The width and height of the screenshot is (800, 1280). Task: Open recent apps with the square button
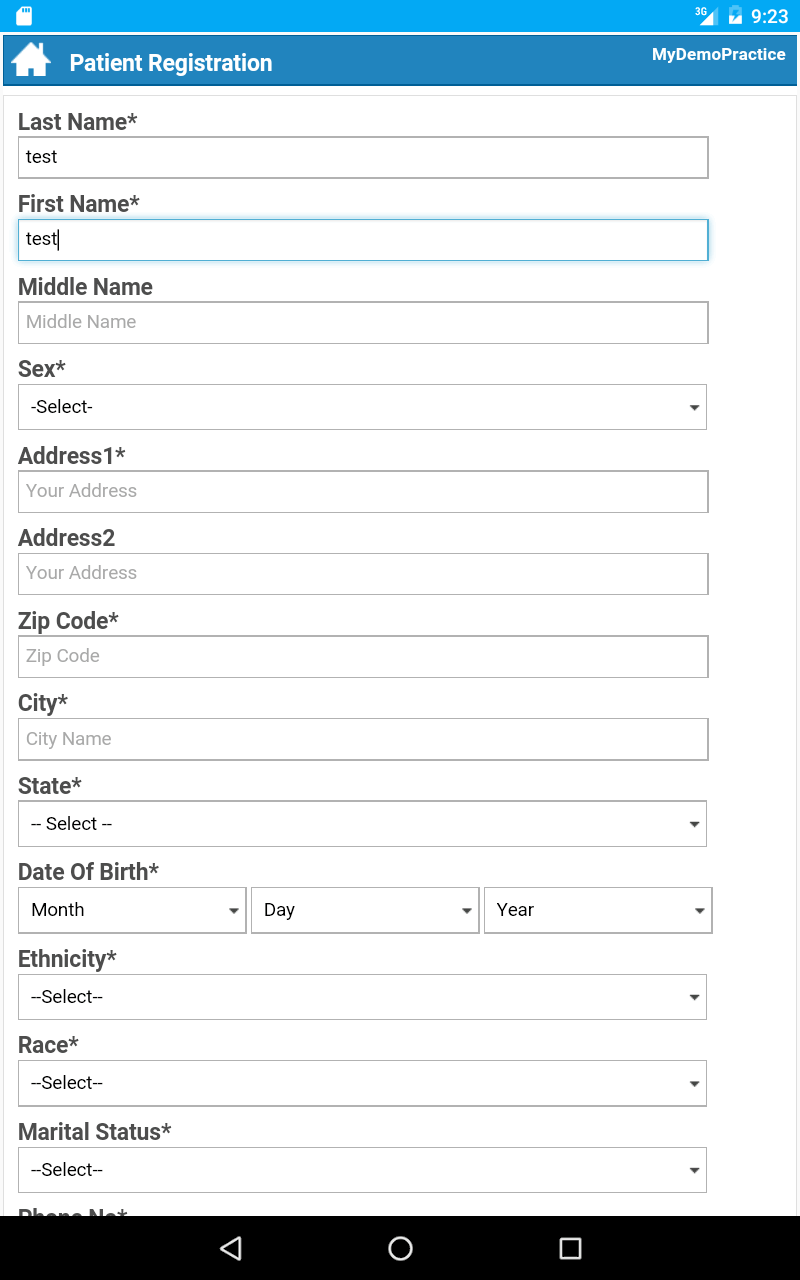569,1248
